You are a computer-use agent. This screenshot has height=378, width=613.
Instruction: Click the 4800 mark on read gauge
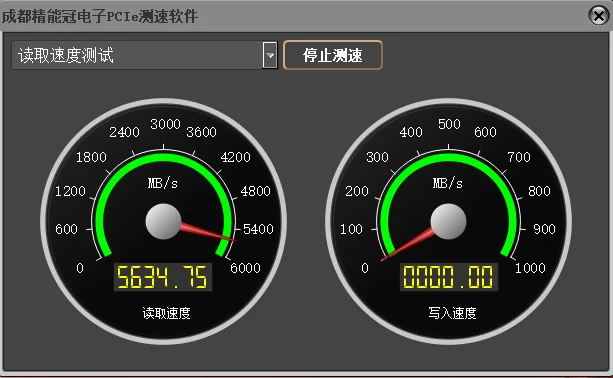coord(255,191)
